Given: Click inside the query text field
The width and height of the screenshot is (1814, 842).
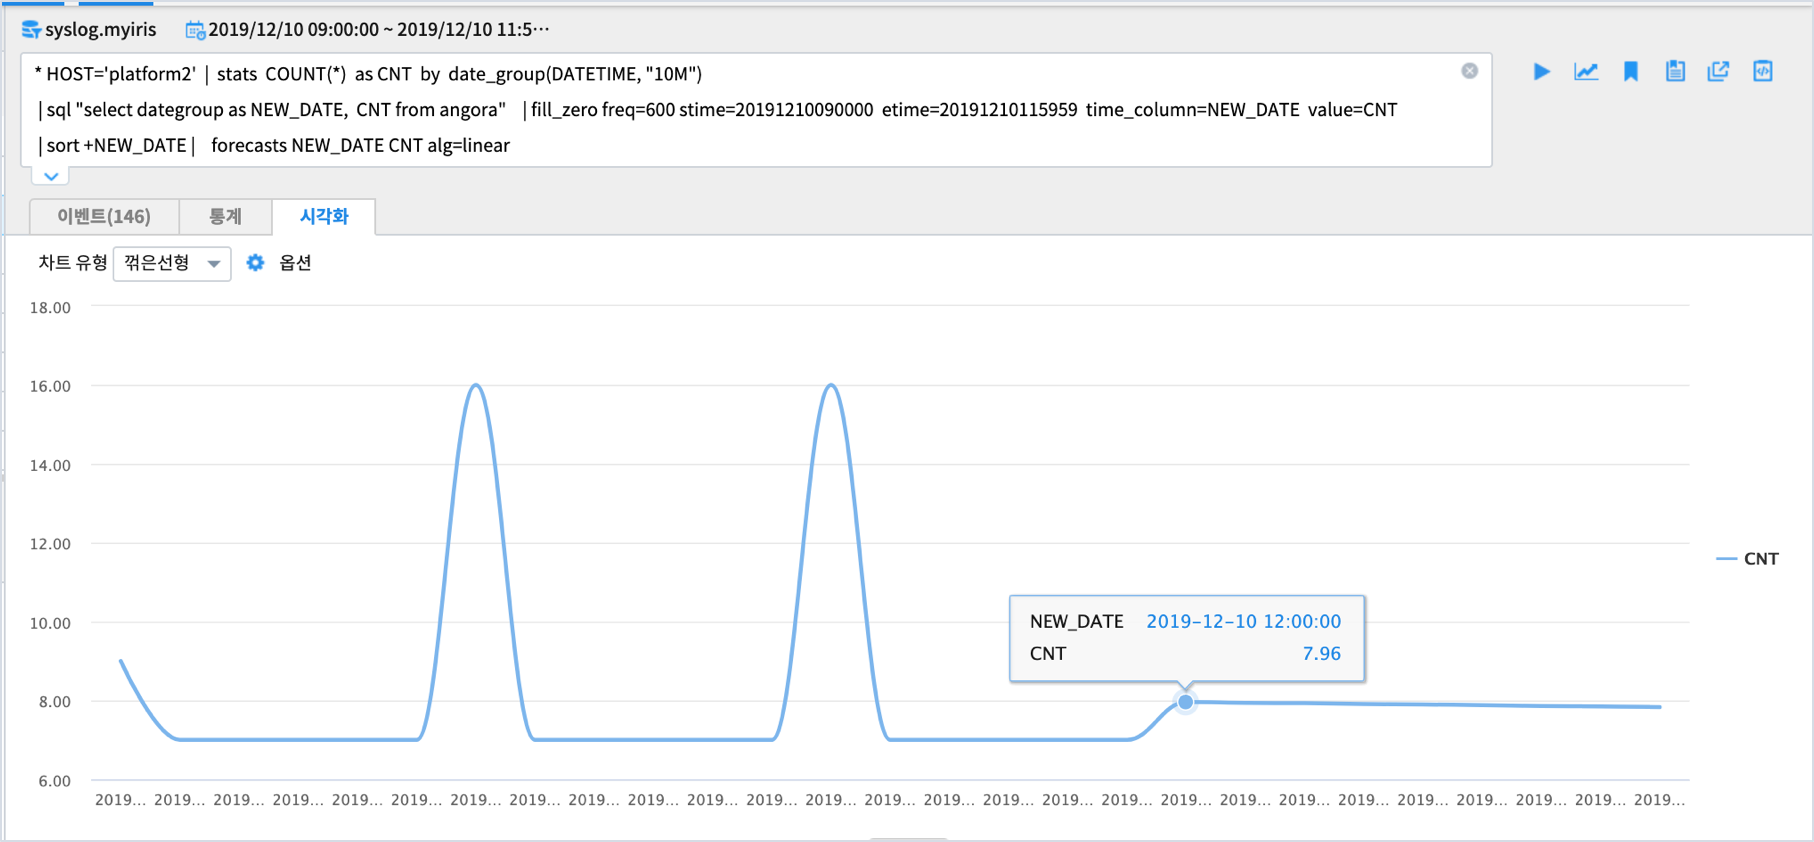Looking at the screenshot, I should click(756, 110).
